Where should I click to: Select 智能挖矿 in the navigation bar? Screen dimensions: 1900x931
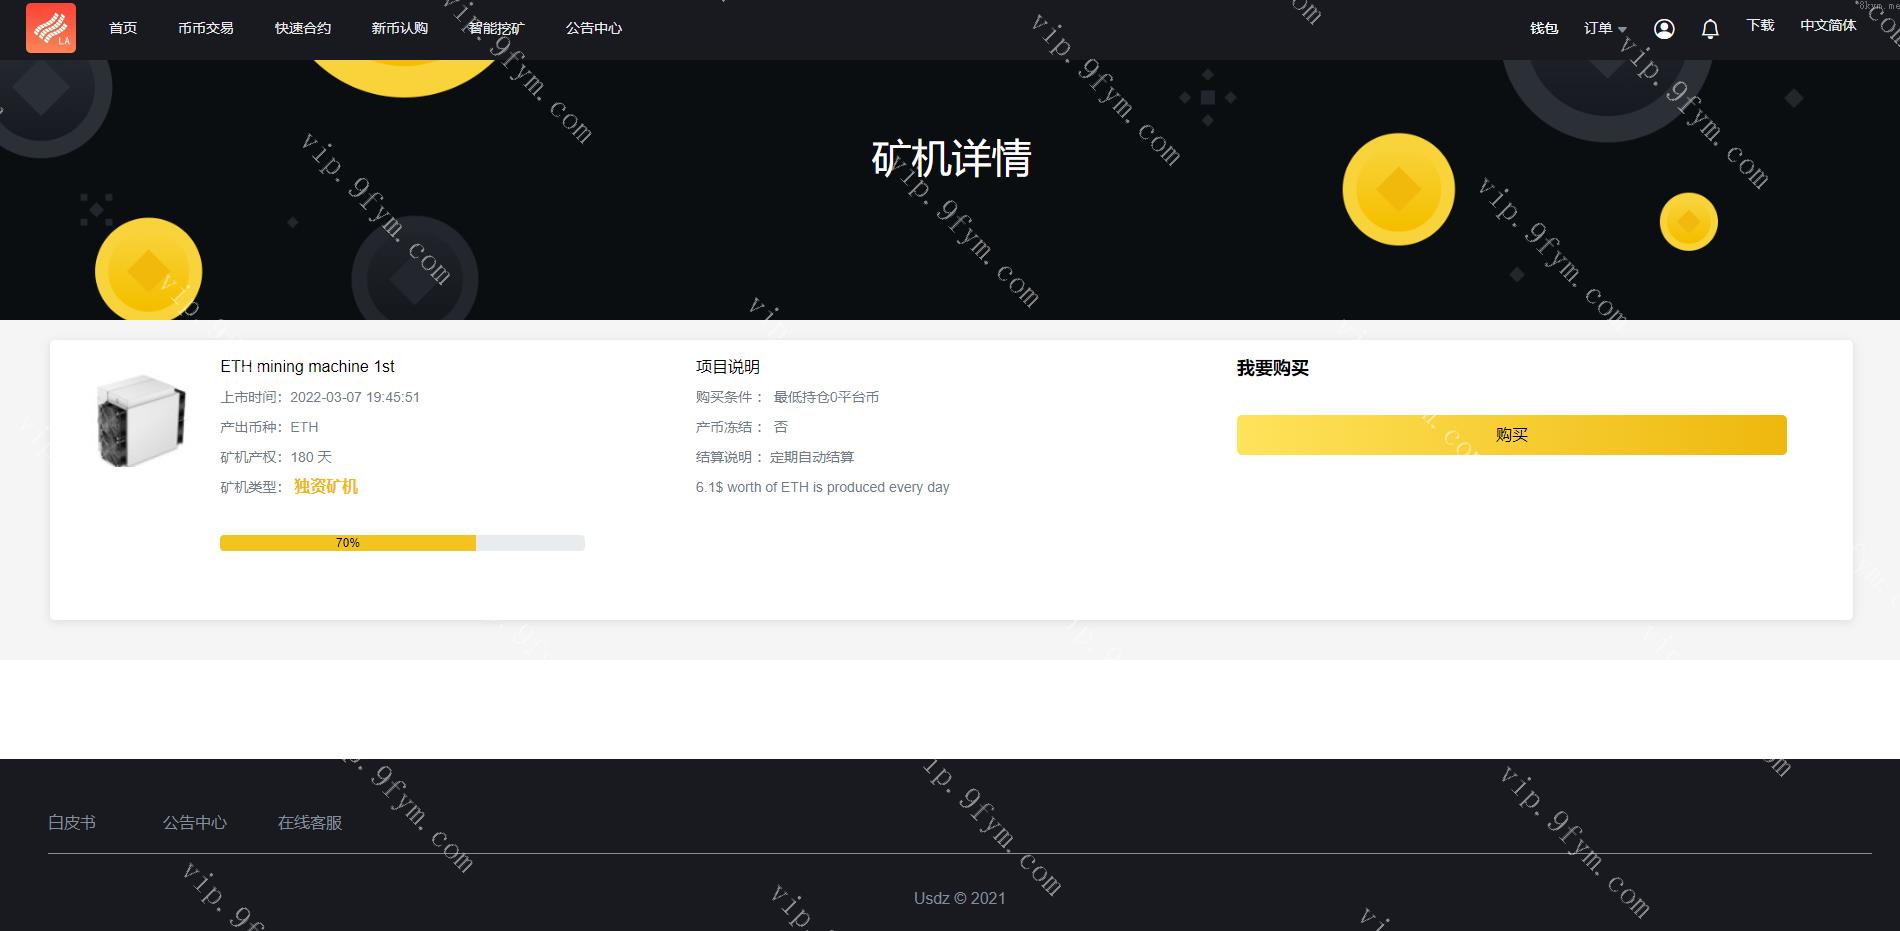[497, 28]
